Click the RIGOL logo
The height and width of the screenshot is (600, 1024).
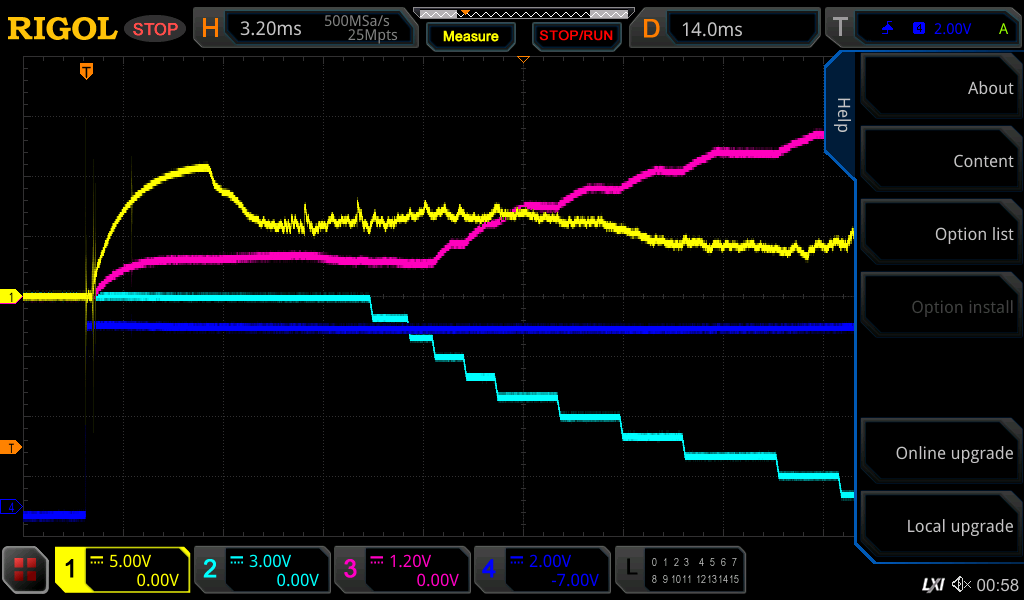62,29
